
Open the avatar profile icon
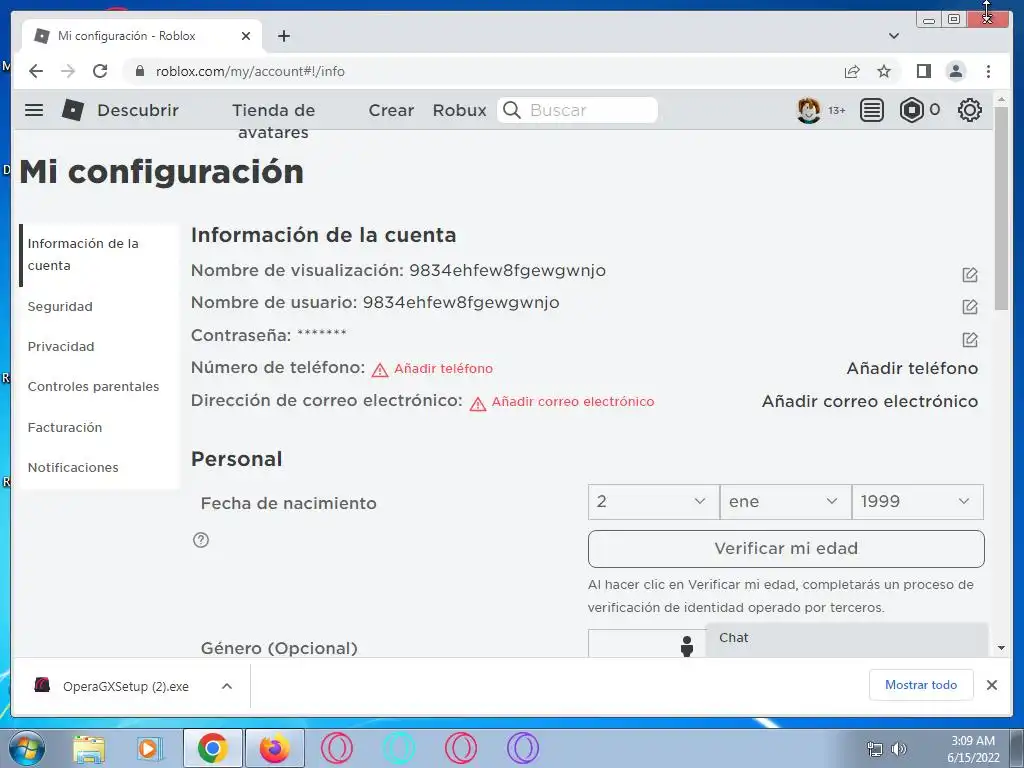pos(808,110)
